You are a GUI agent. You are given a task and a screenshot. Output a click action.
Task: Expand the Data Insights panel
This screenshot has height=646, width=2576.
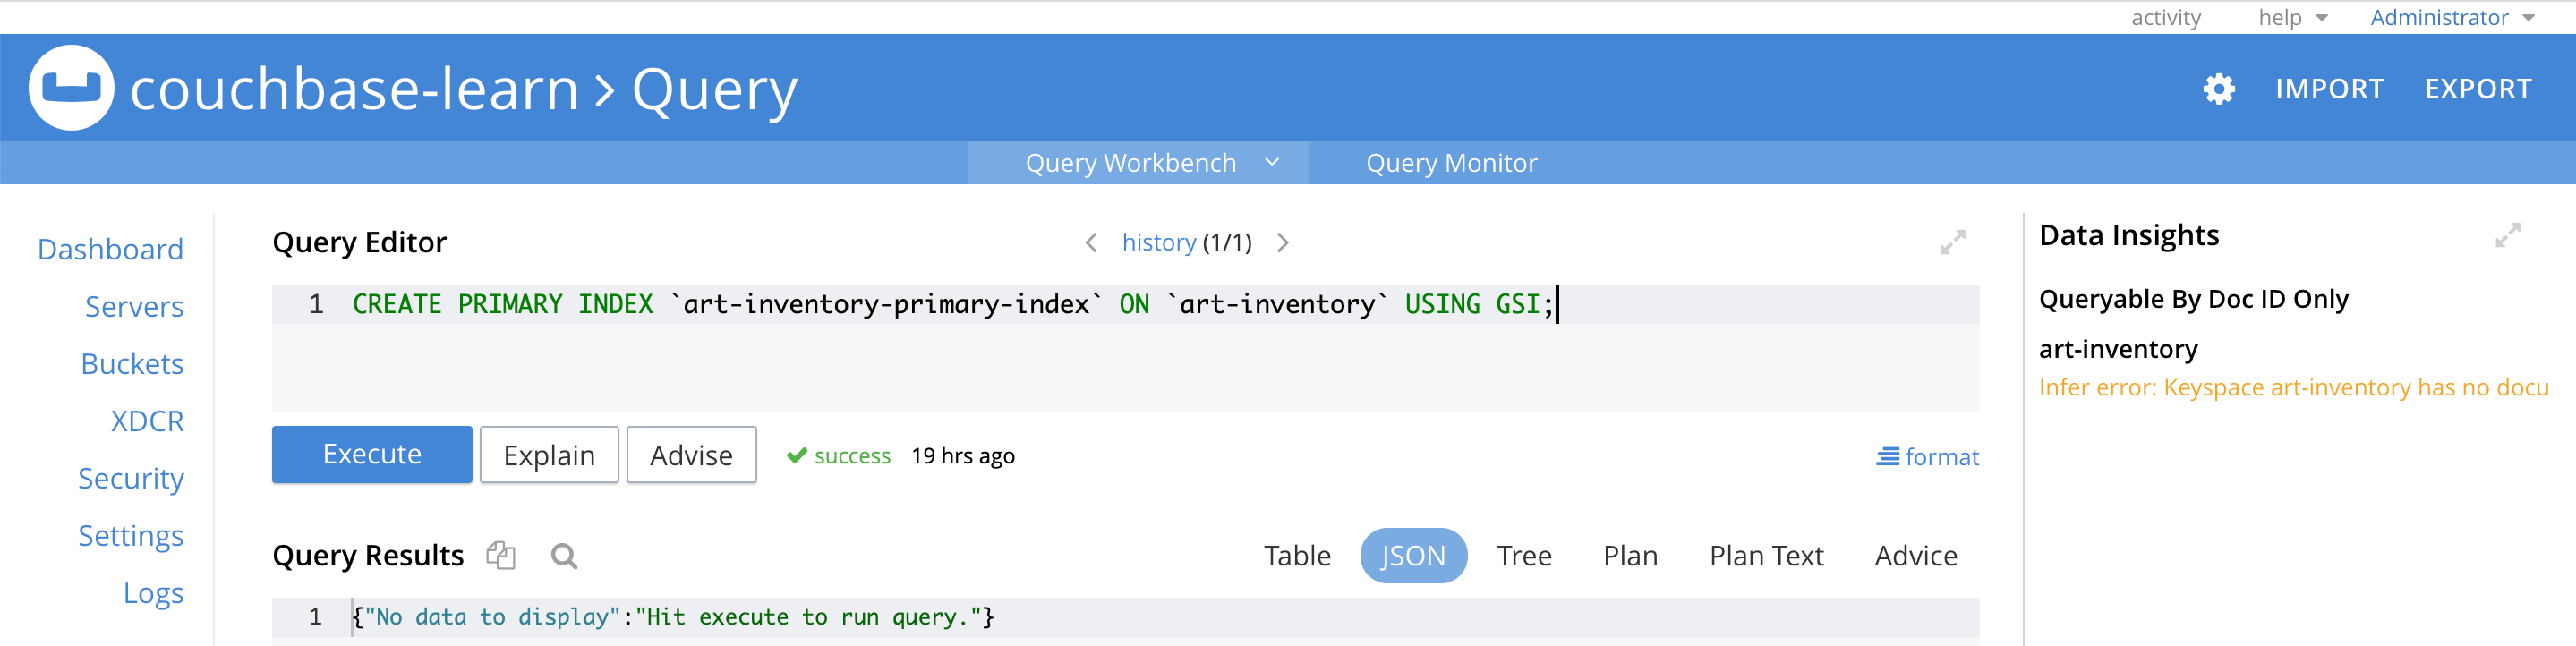click(x=2507, y=235)
